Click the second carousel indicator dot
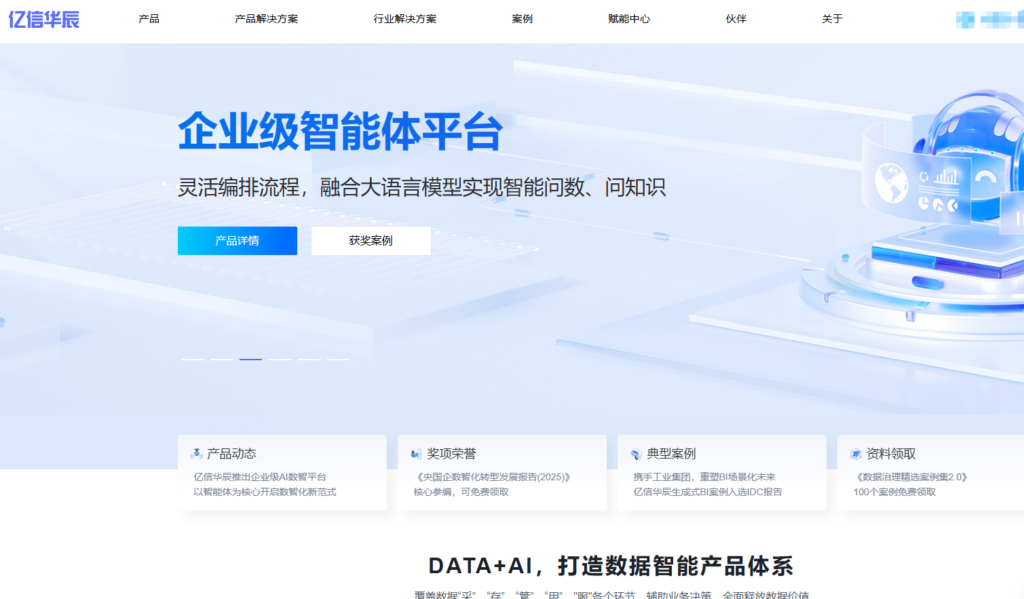1024x599 pixels. (x=221, y=358)
